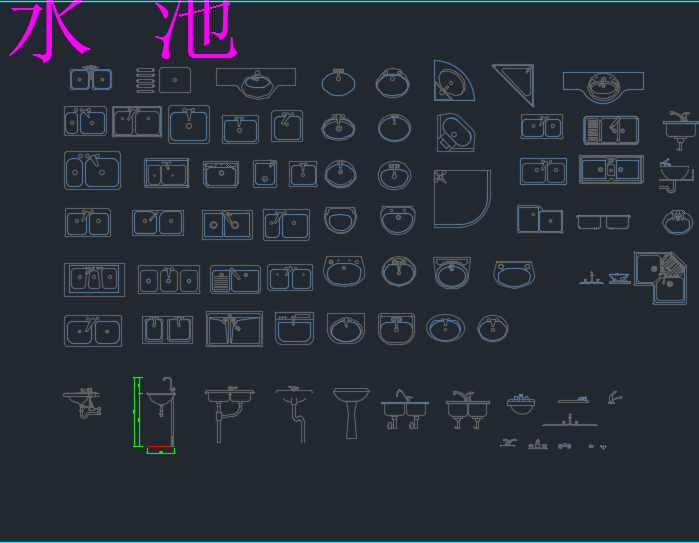Select the side-view sink with faucet at right edge

click(680, 131)
